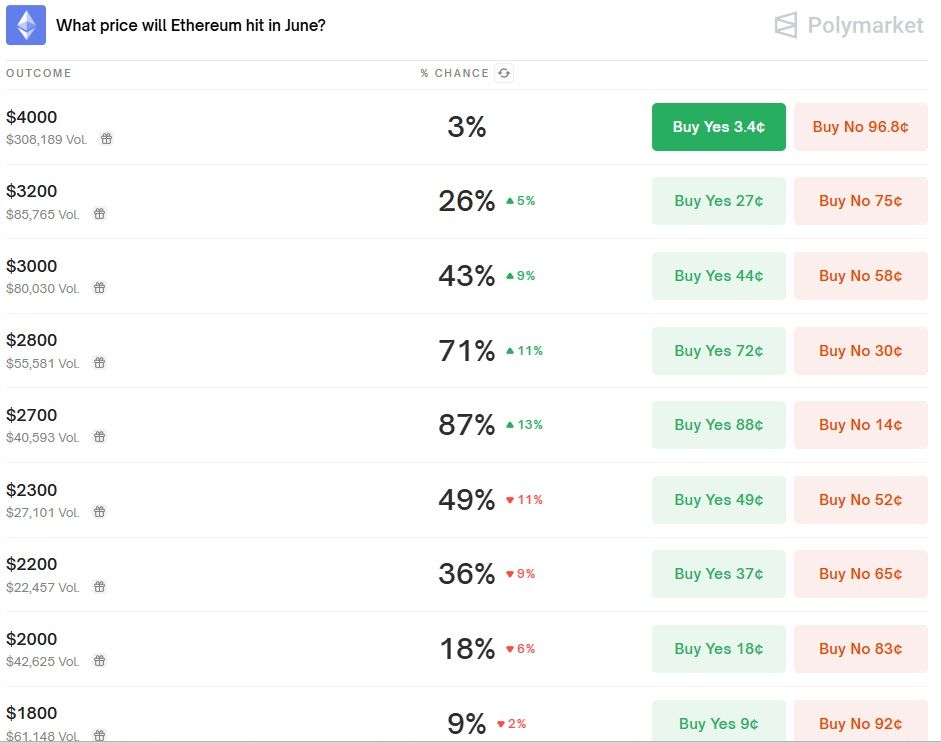
Task: Click the gift icon under $2300
Action: pos(100,512)
